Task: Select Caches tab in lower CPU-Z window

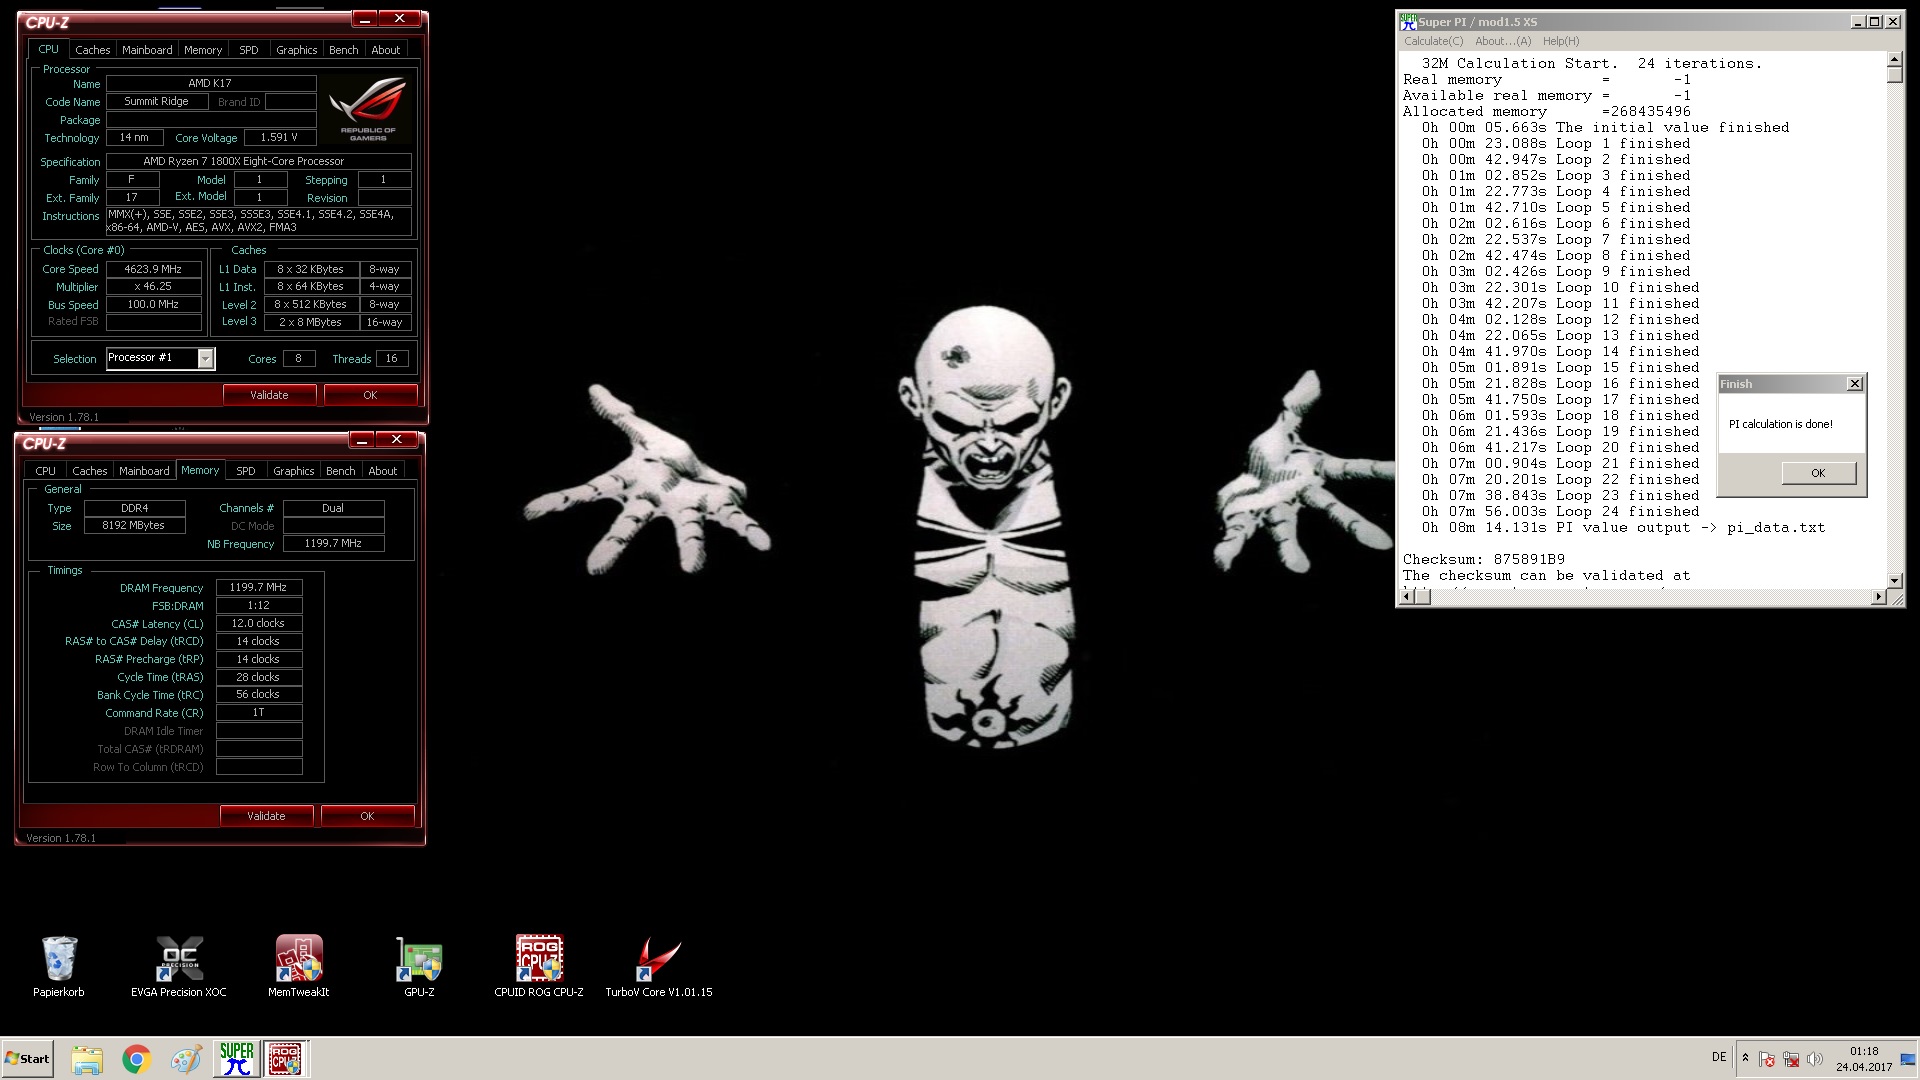Action: tap(90, 471)
